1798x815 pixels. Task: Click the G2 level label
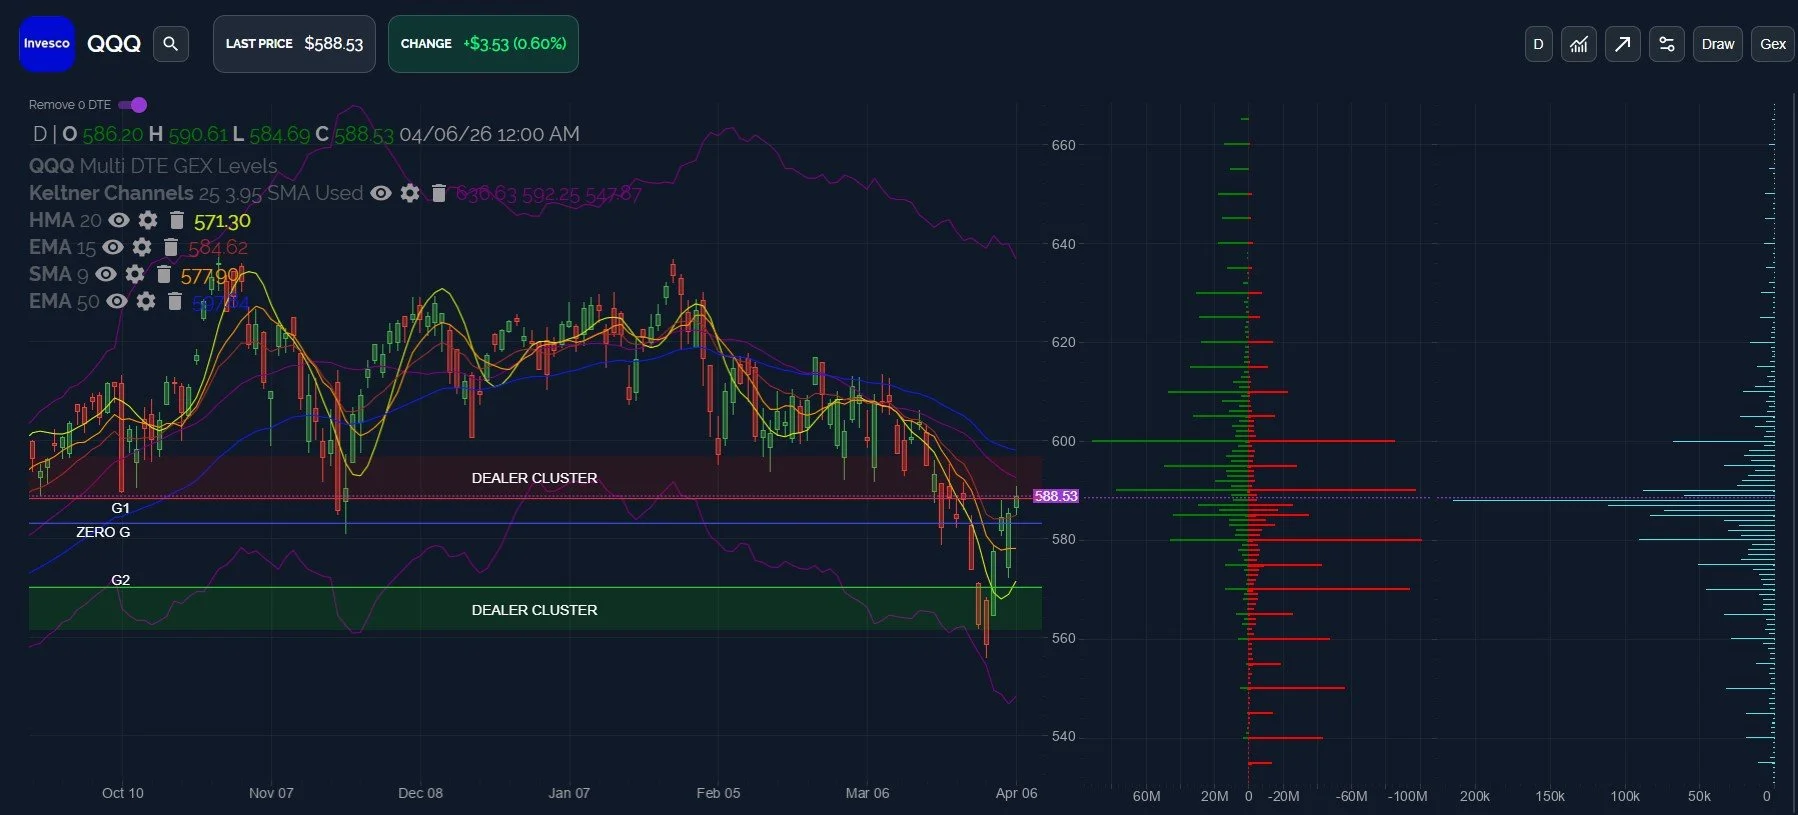tap(120, 580)
